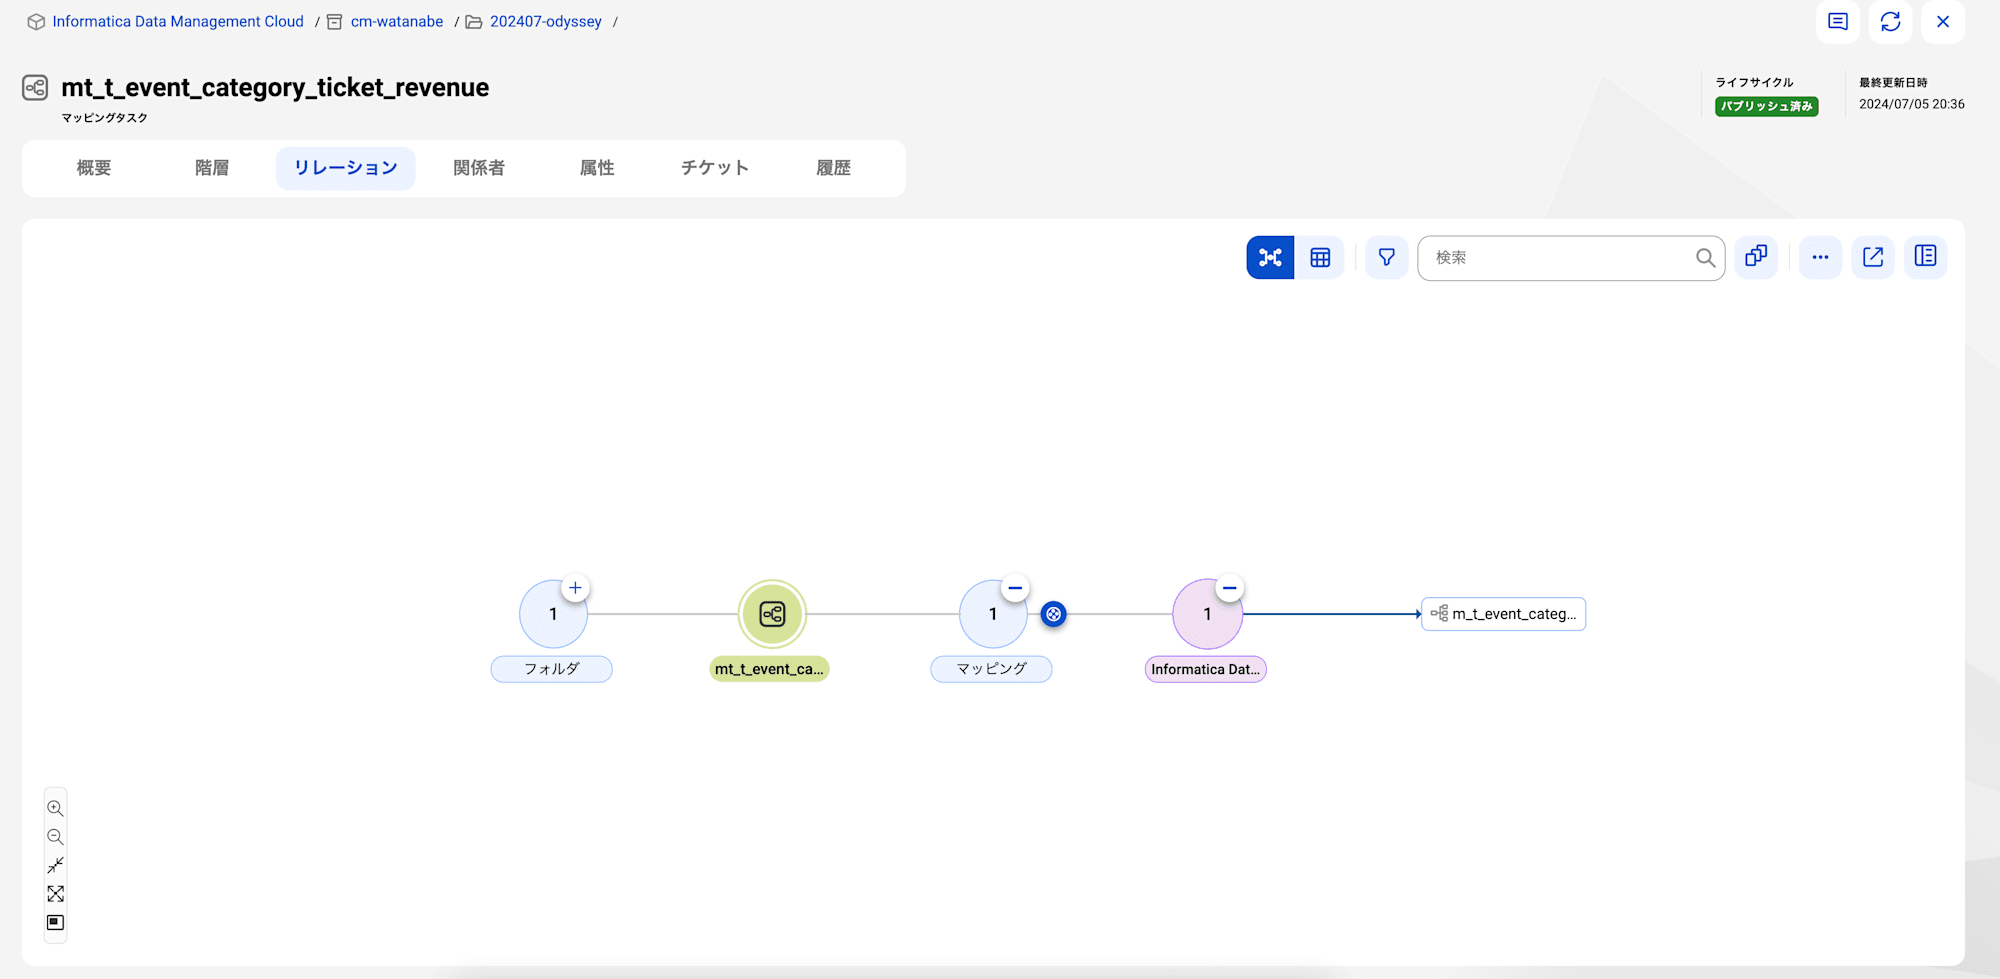The width and height of the screenshot is (2000, 979).
Task: Open the 階層 tab
Action: [x=212, y=168]
